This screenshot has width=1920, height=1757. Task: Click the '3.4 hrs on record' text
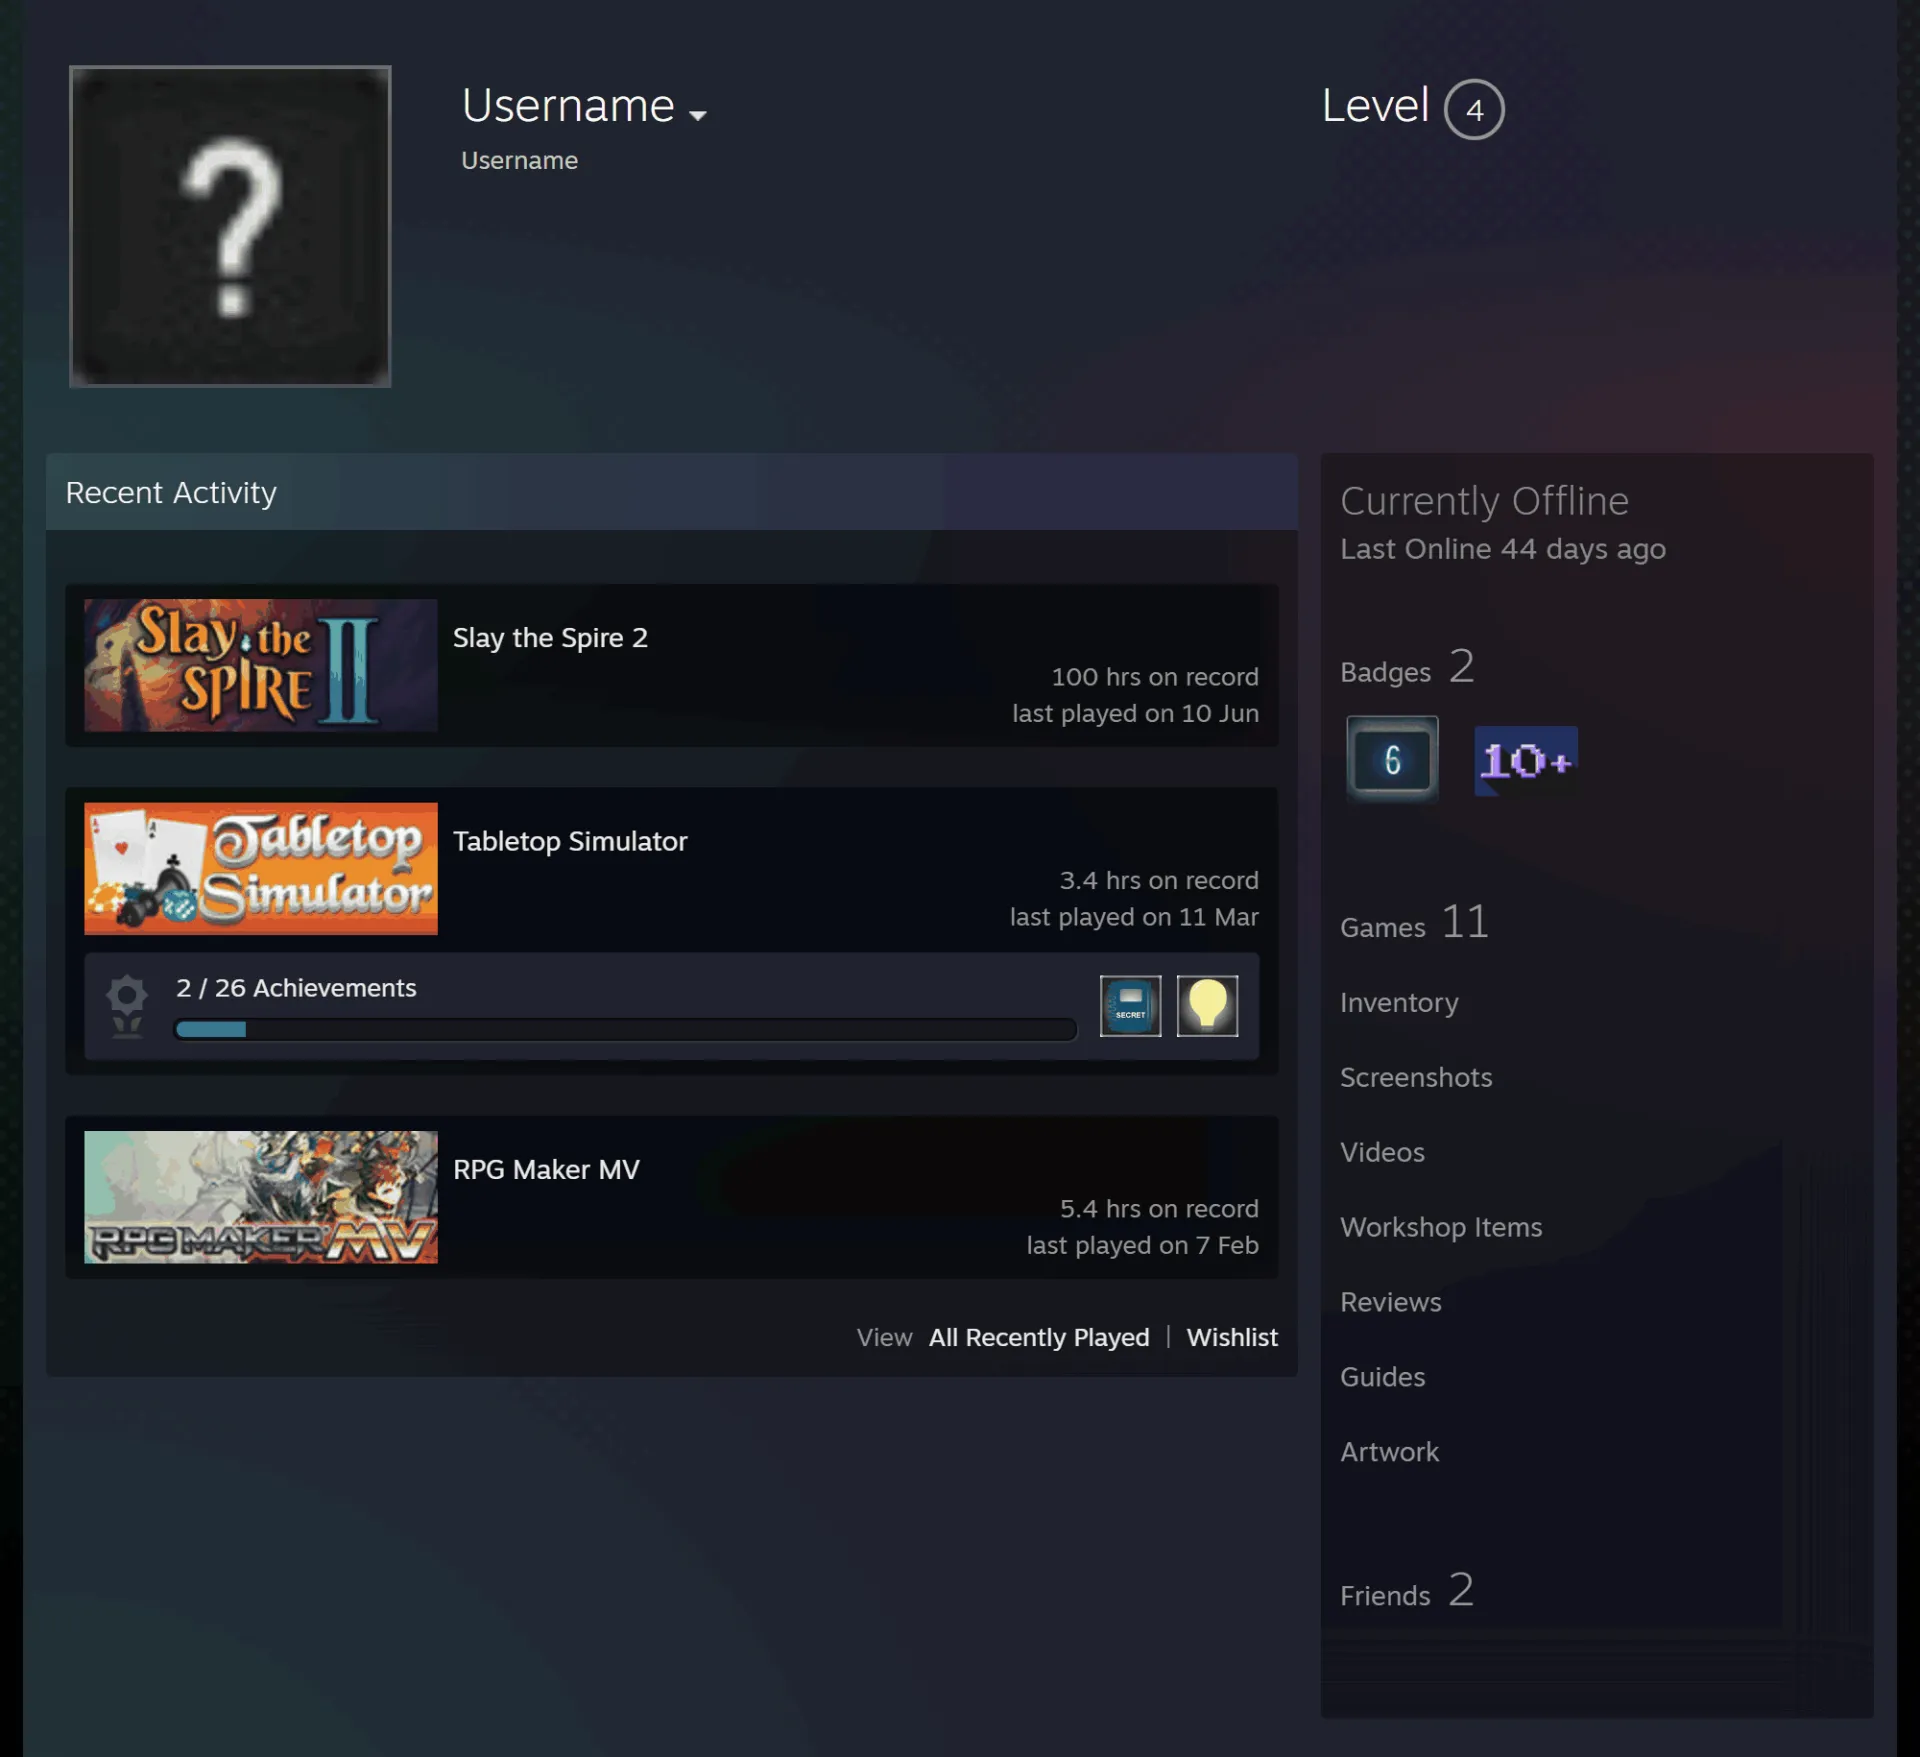1159,881
